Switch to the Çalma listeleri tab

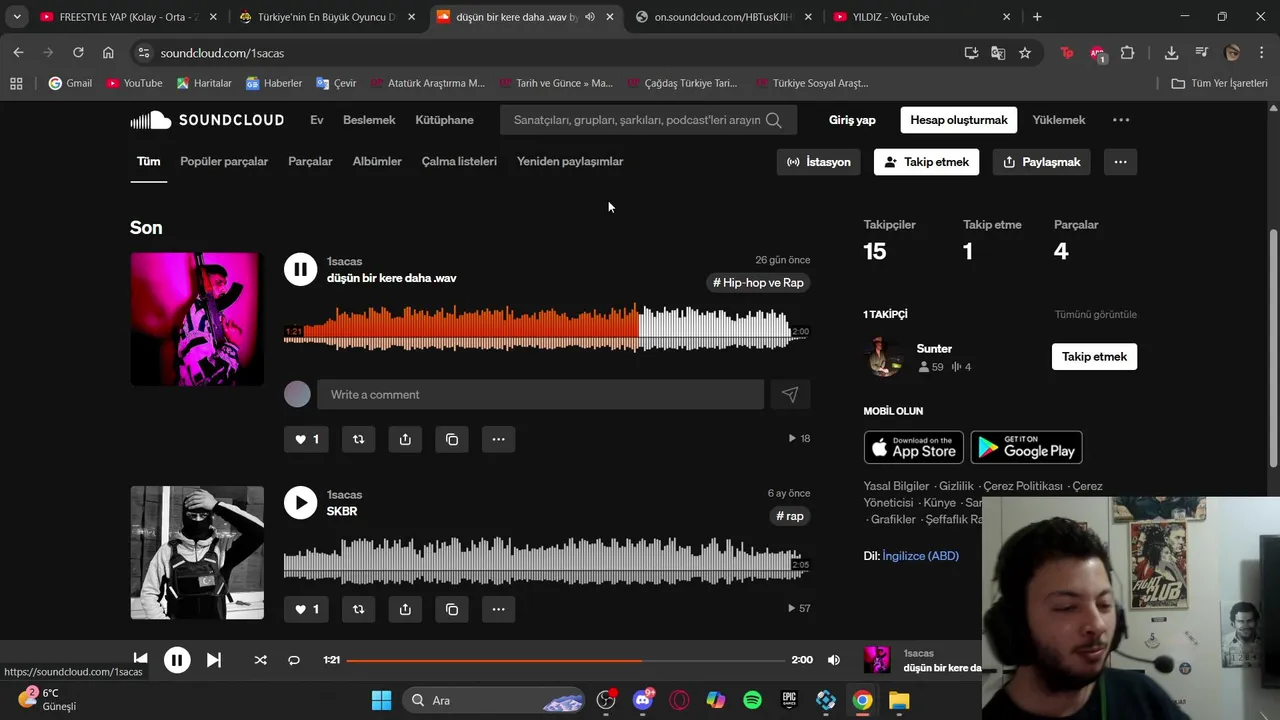click(x=459, y=161)
